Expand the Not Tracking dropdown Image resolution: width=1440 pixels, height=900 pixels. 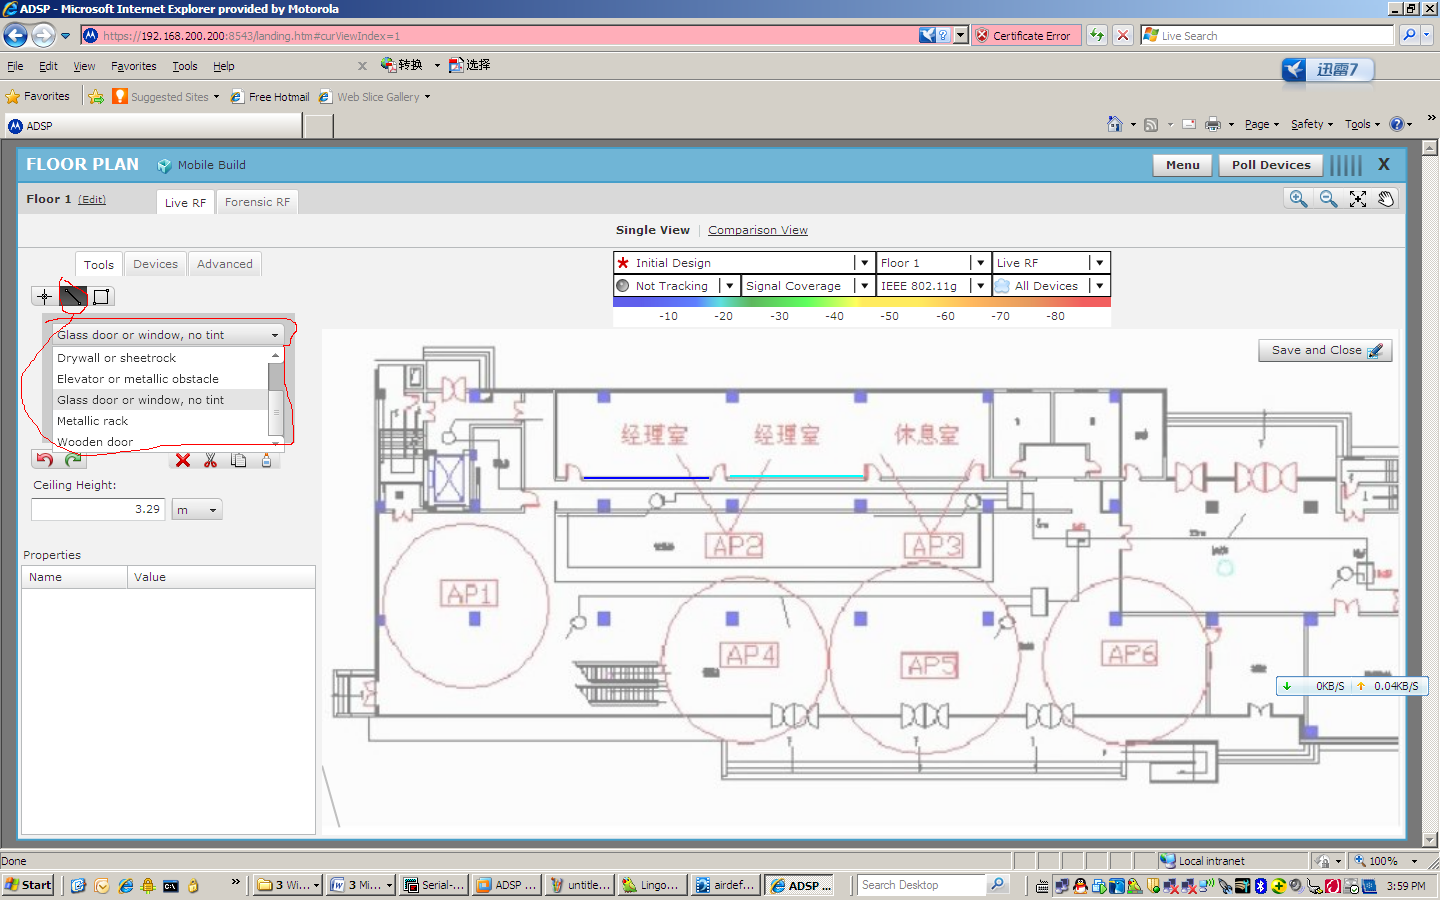point(730,286)
